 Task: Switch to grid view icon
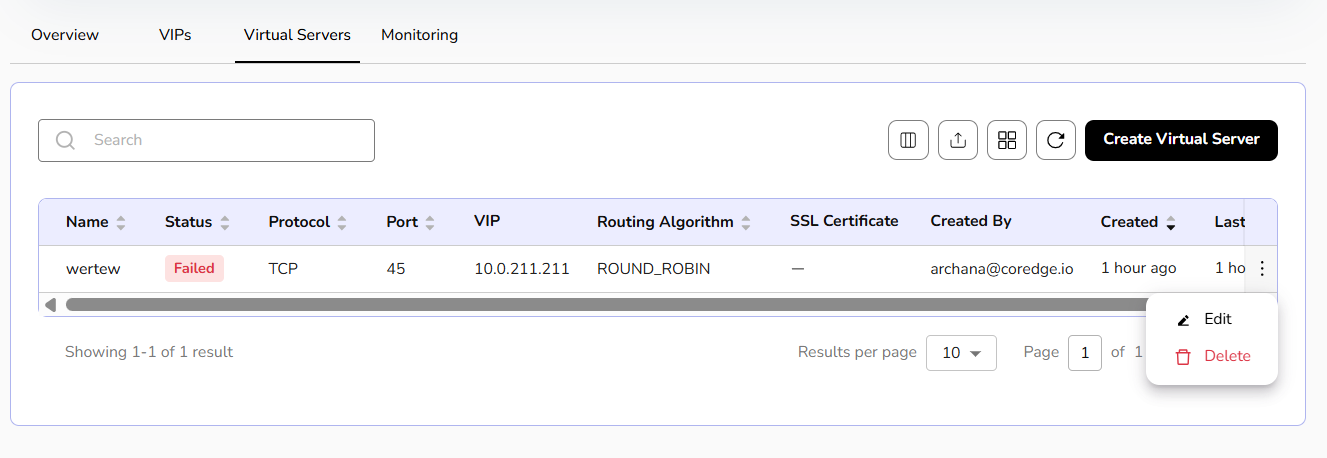point(1007,140)
